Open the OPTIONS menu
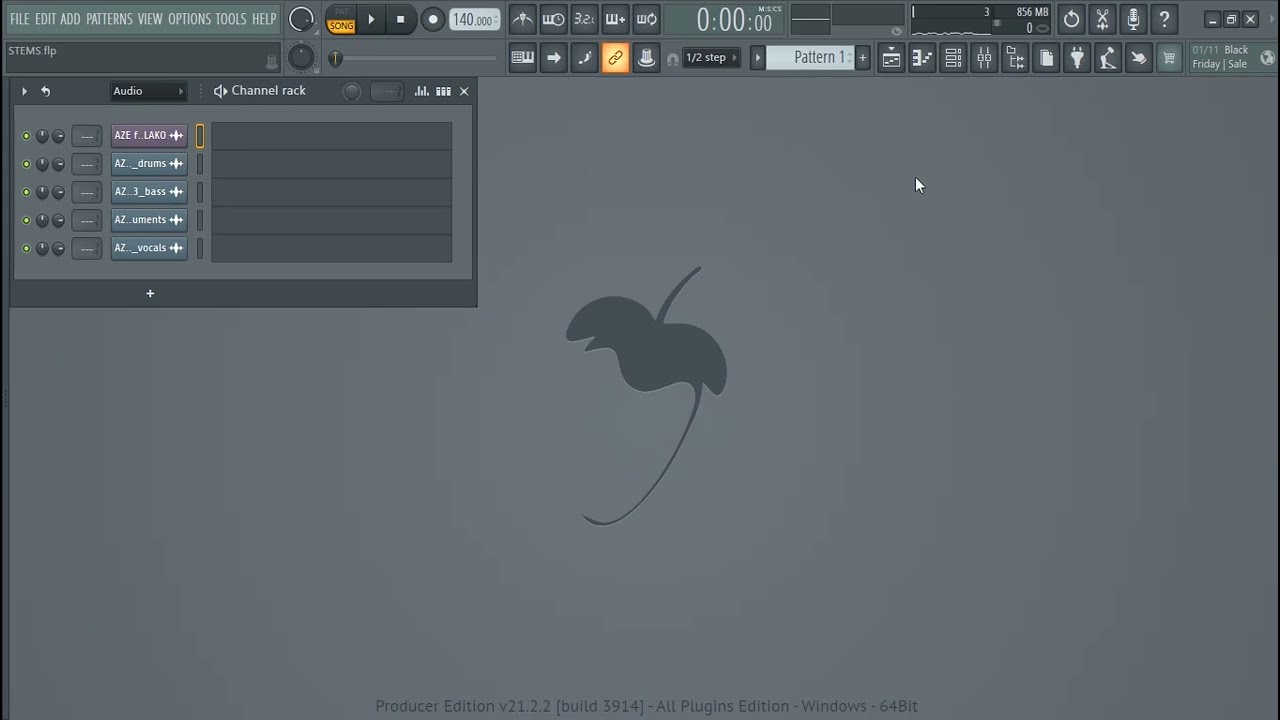 [x=190, y=19]
